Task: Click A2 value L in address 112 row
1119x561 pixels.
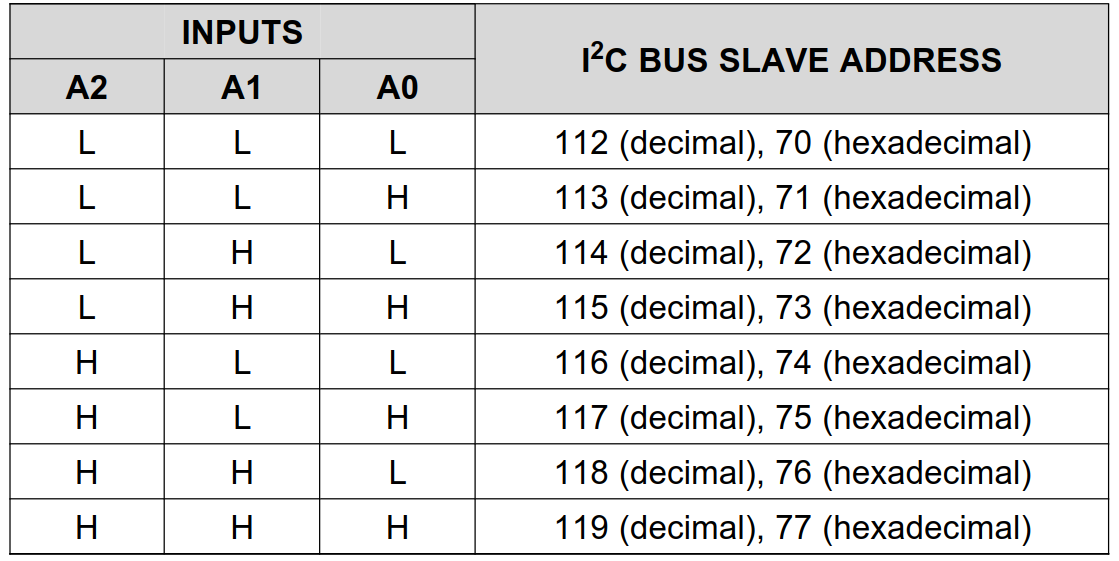Action: (x=87, y=143)
